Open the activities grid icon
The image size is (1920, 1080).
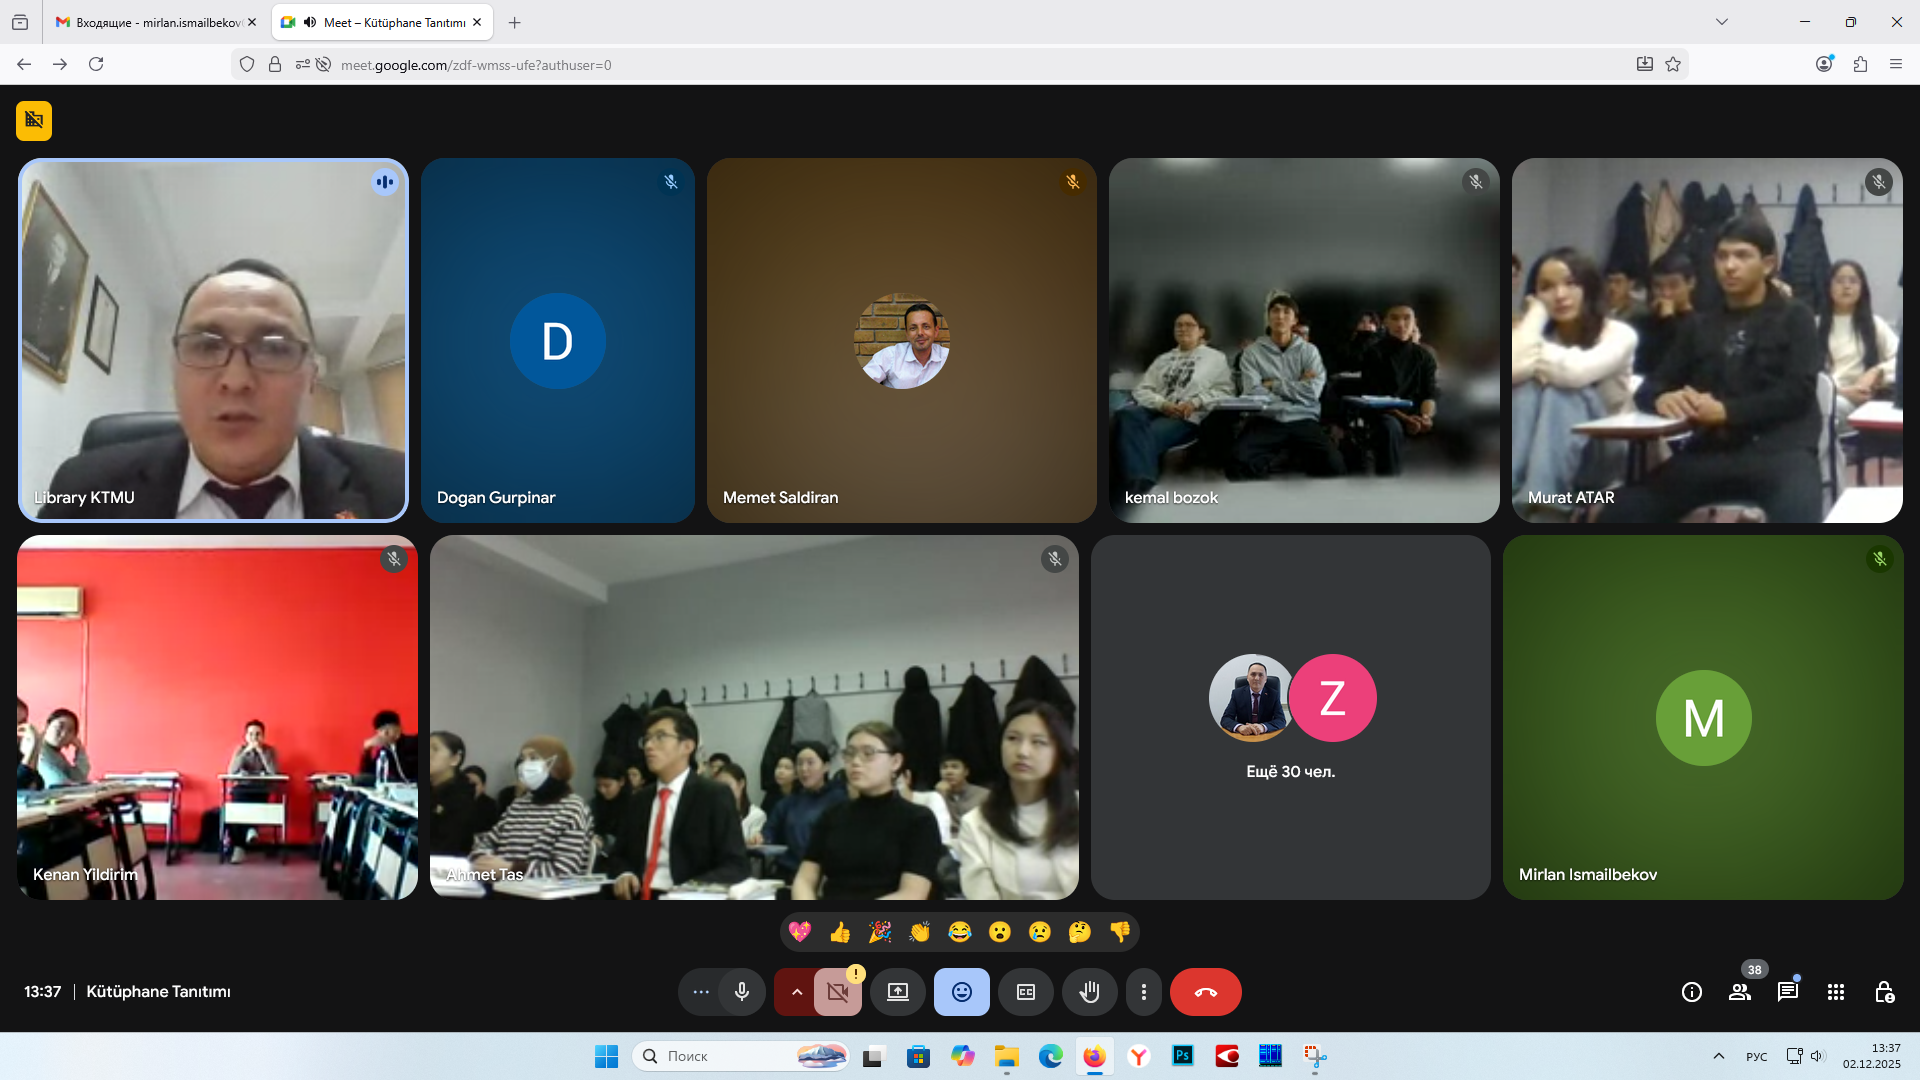click(1836, 992)
